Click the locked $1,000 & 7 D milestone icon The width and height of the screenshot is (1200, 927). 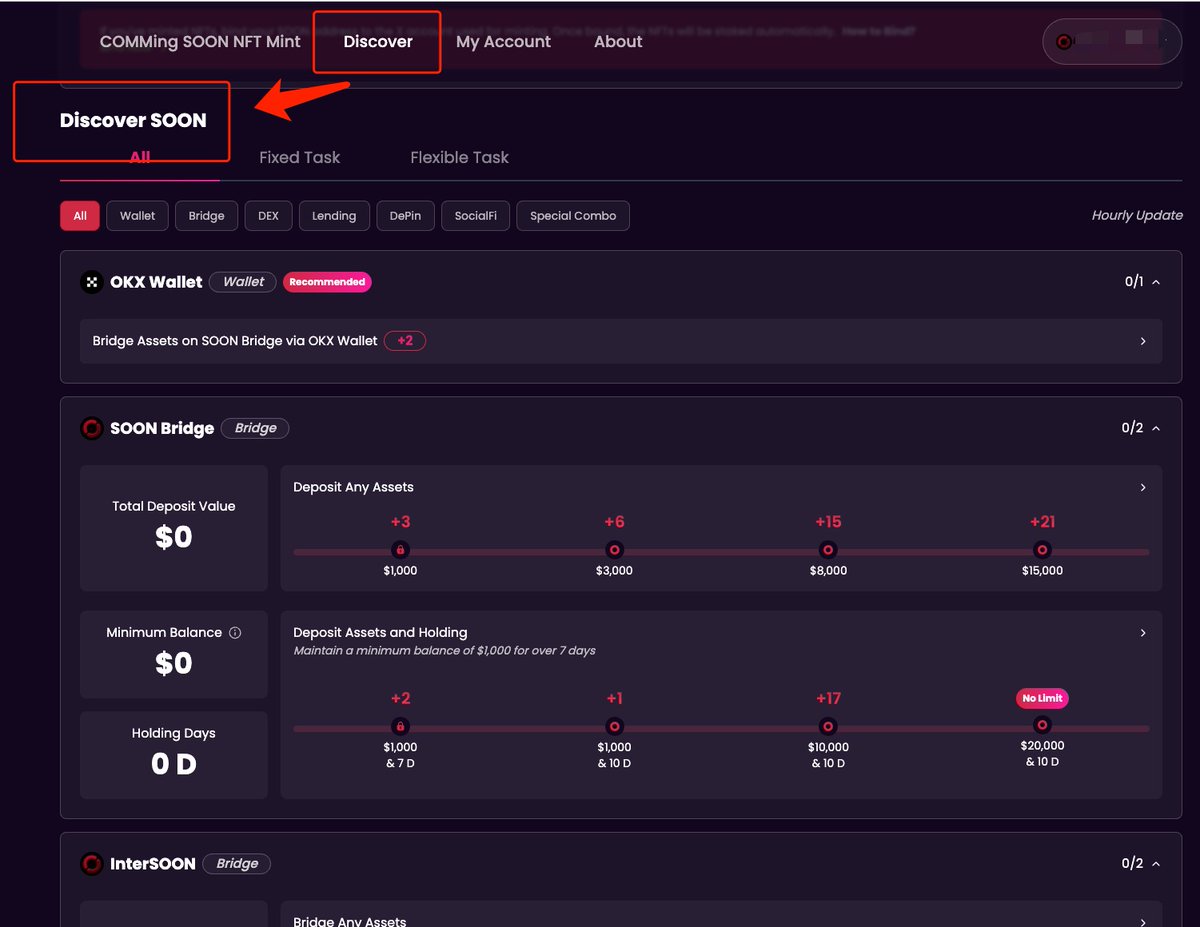[400, 727]
